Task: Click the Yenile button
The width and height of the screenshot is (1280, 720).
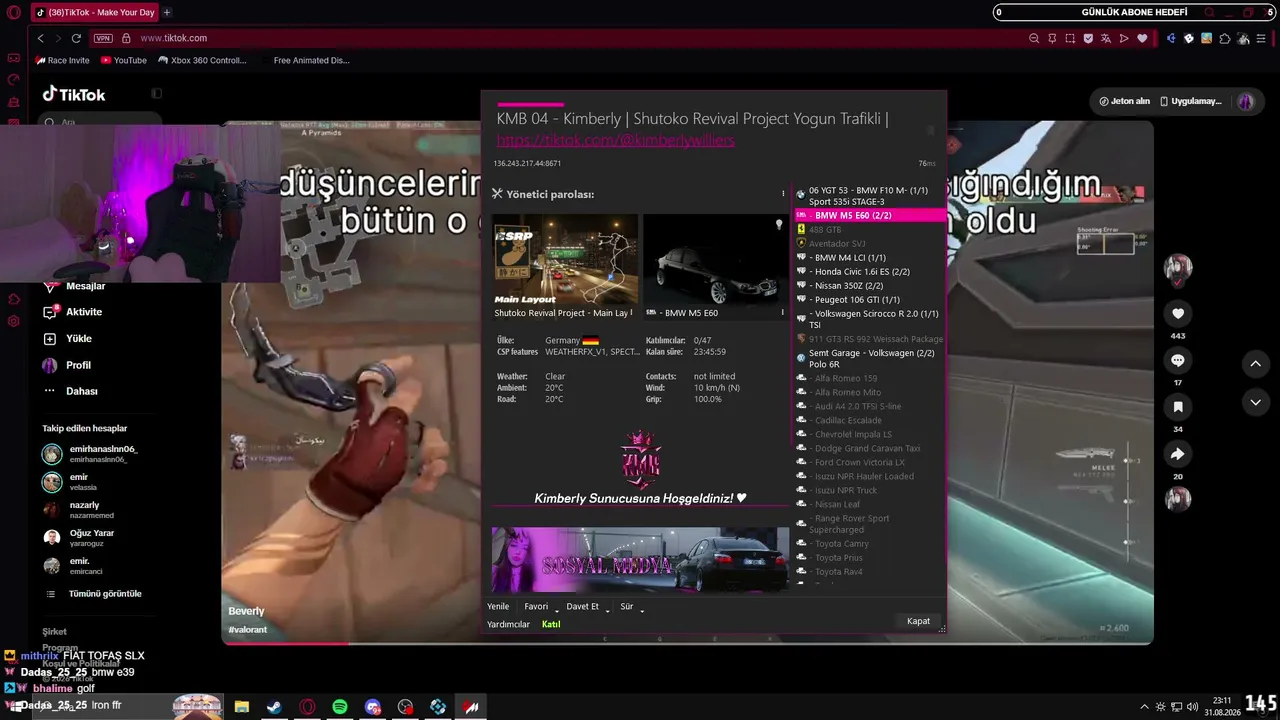Action: tap(498, 607)
